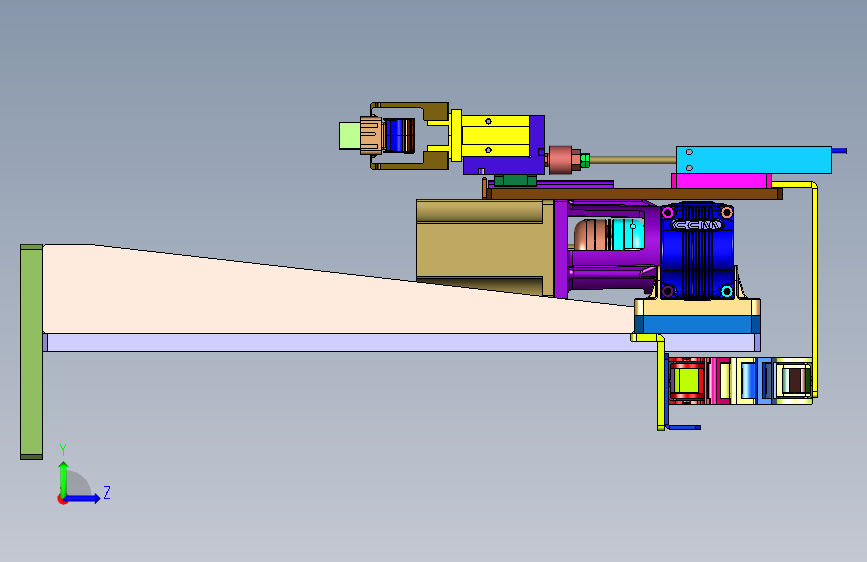Click the green Y axis of triad
This screenshot has width=867, height=562.
64,479
